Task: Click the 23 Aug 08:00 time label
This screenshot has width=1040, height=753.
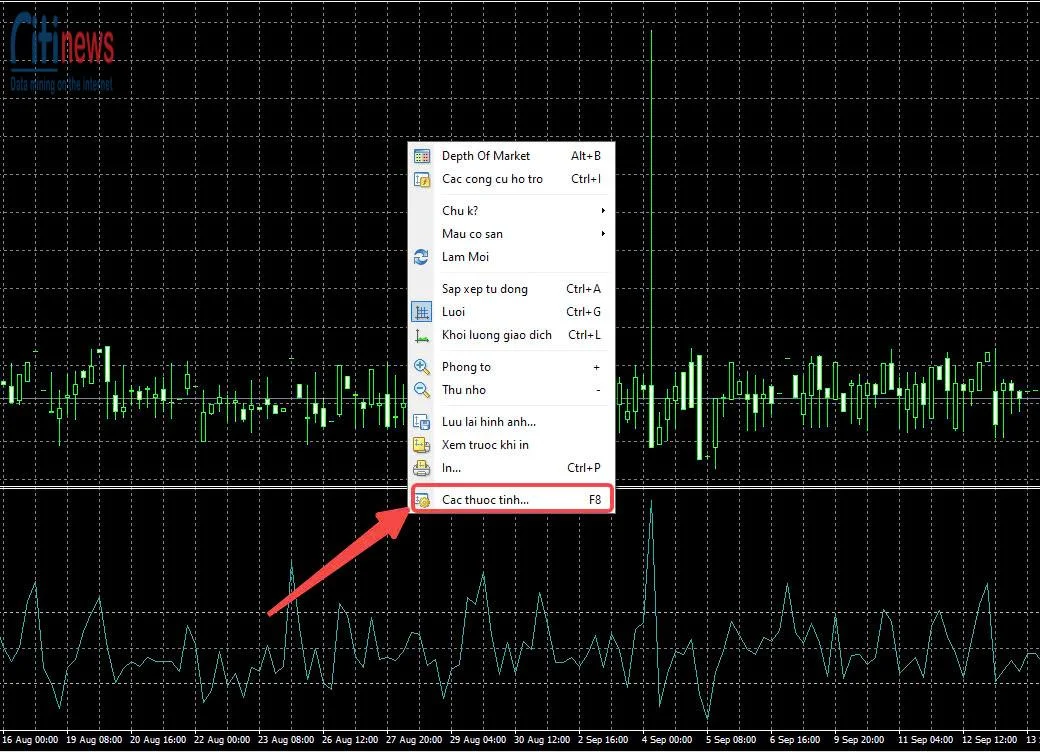Action: pos(286,740)
